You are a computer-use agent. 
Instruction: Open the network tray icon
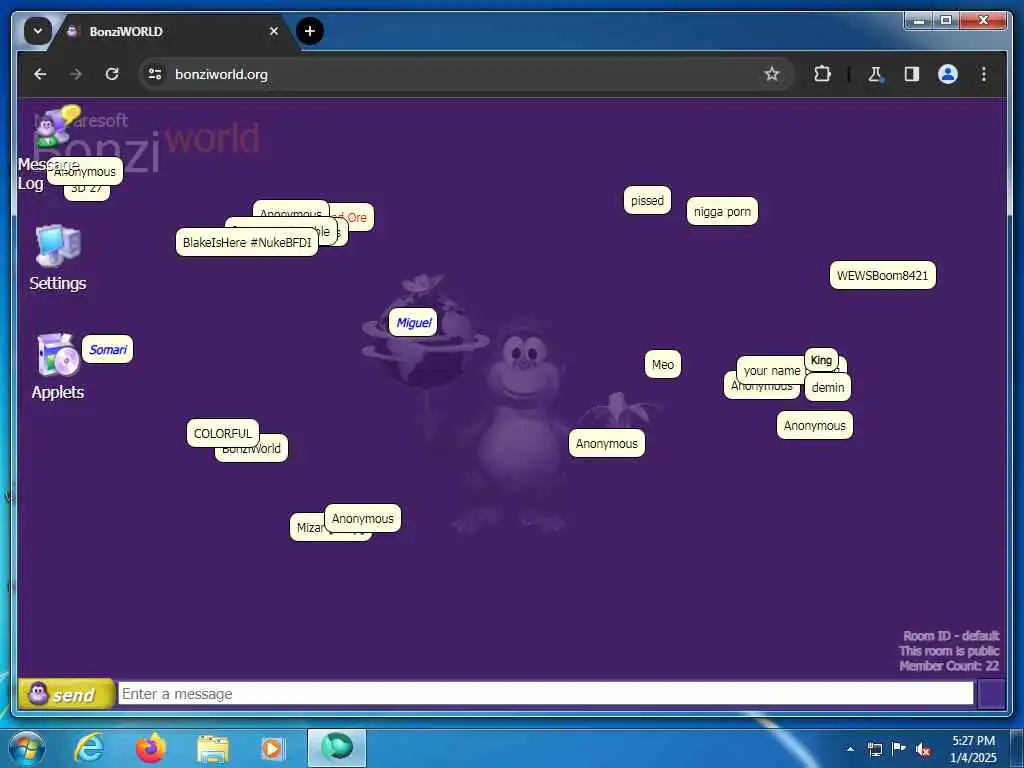point(874,749)
